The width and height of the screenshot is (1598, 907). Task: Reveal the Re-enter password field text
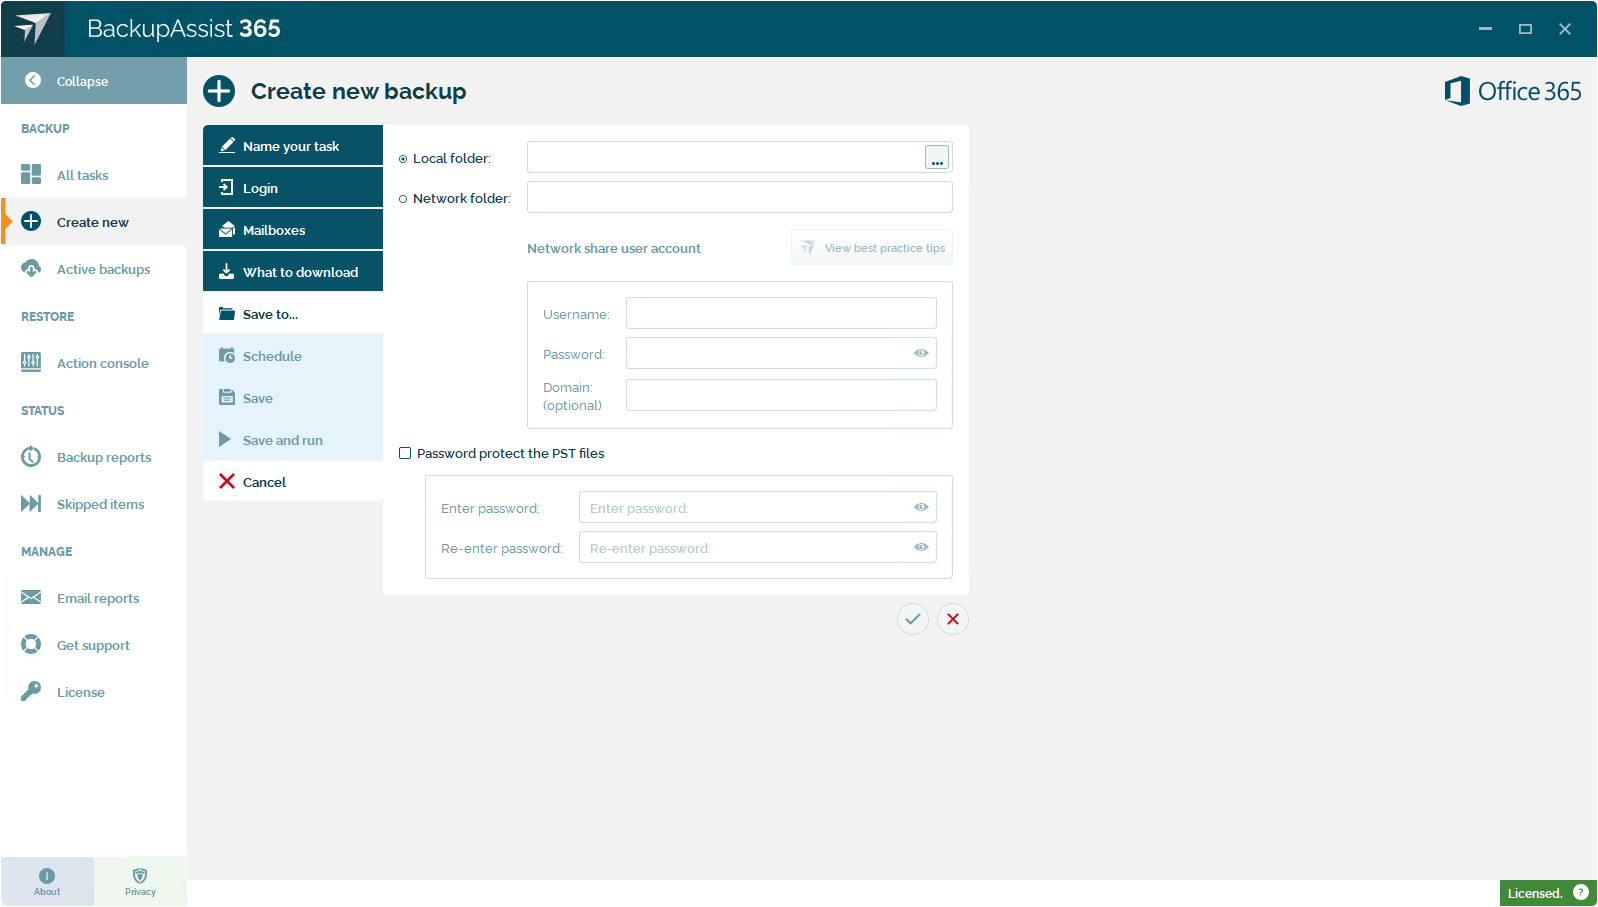pyautogui.click(x=921, y=547)
